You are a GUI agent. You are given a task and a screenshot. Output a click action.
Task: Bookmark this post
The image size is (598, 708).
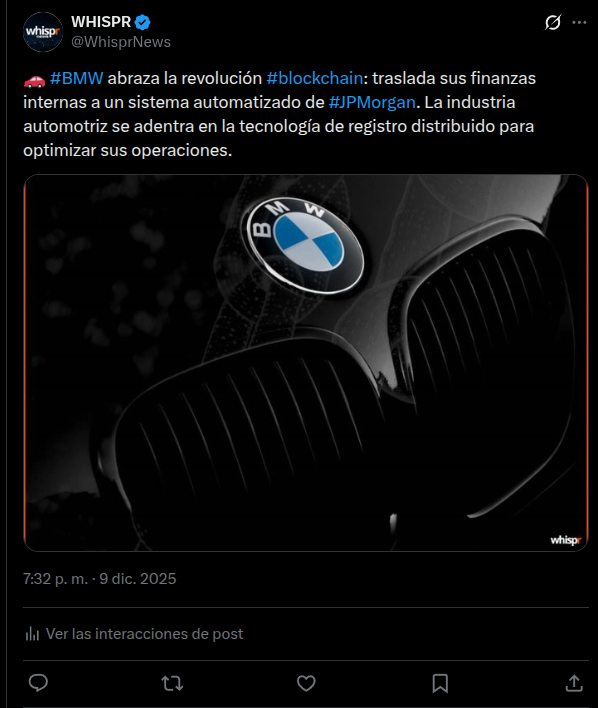tap(440, 683)
